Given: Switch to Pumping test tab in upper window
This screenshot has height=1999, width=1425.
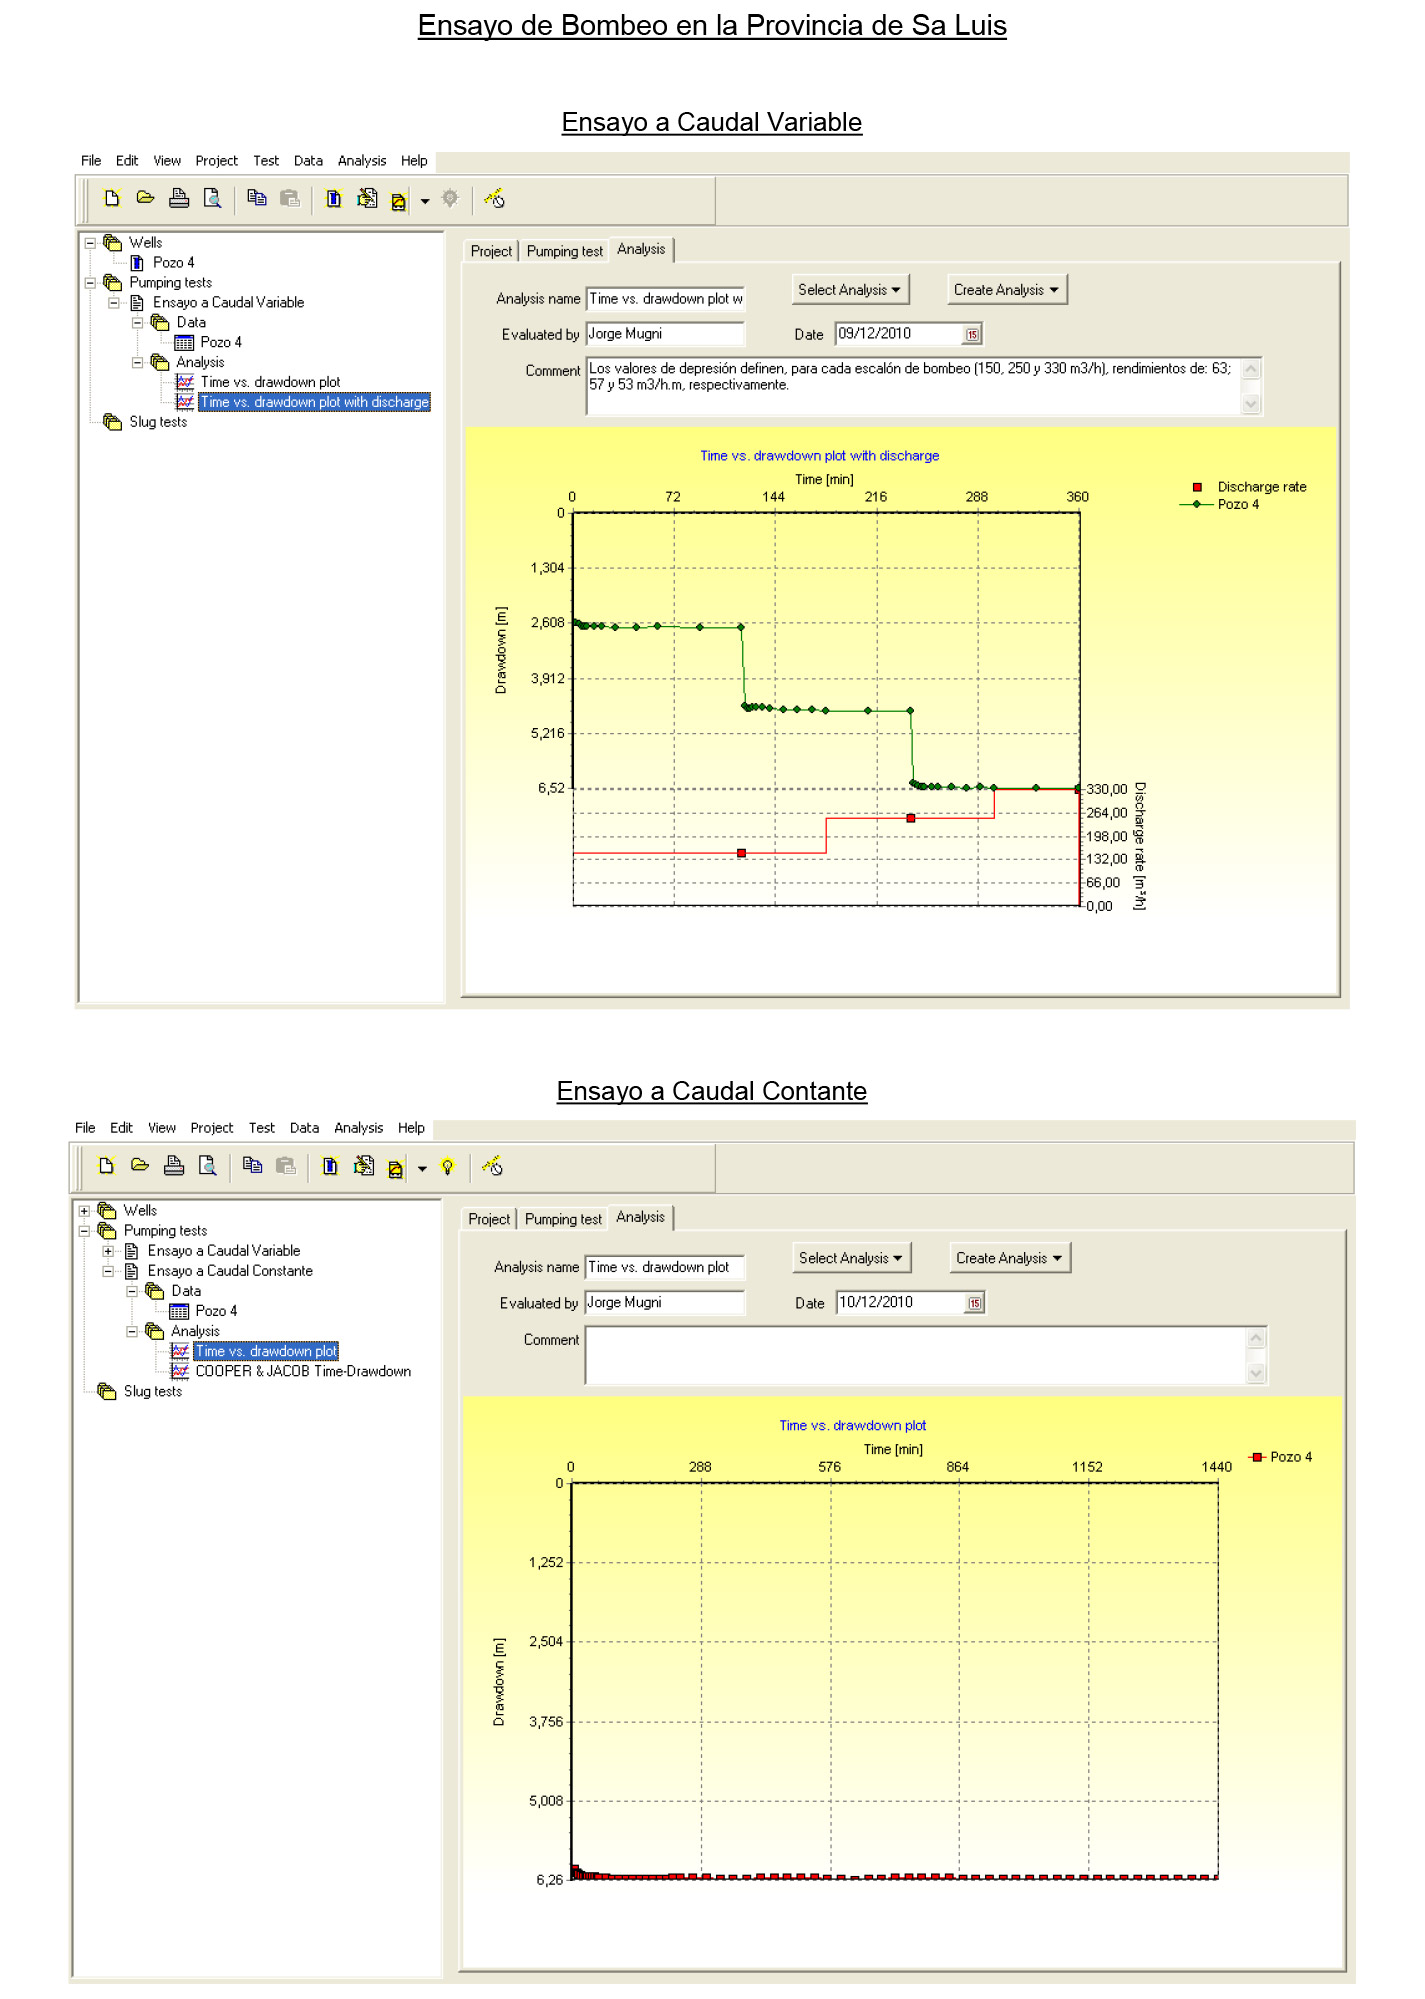Looking at the screenshot, I should [565, 252].
